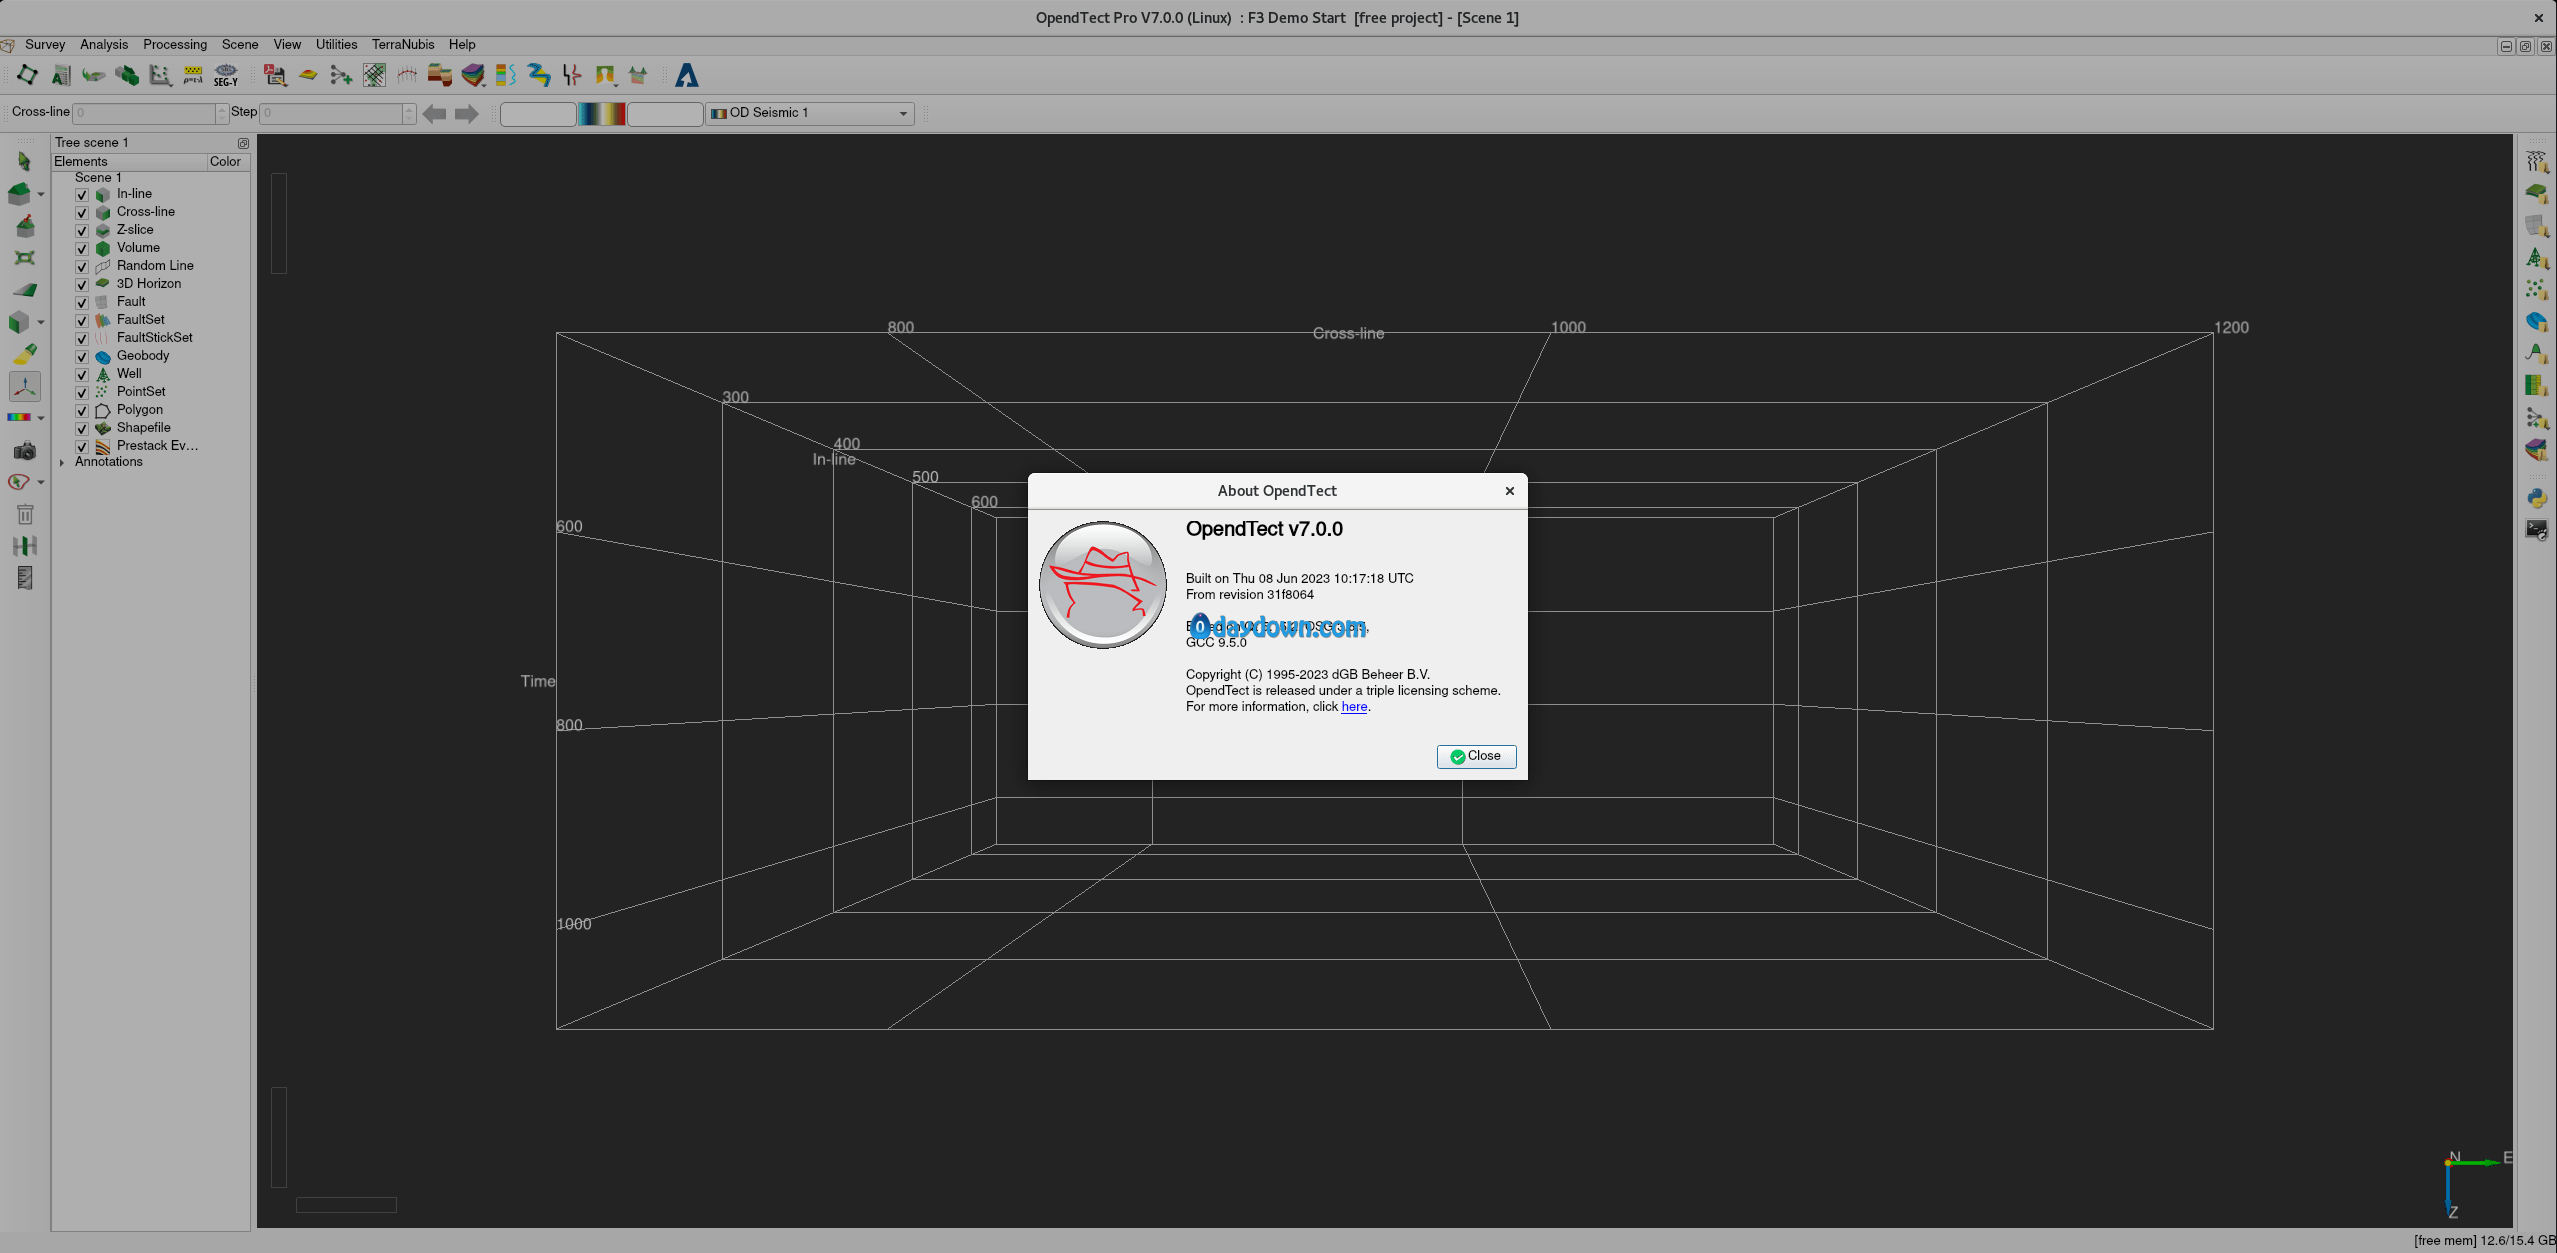Click the PDF save toolbar icon
The width and height of the screenshot is (2557, 1253).
274,75
